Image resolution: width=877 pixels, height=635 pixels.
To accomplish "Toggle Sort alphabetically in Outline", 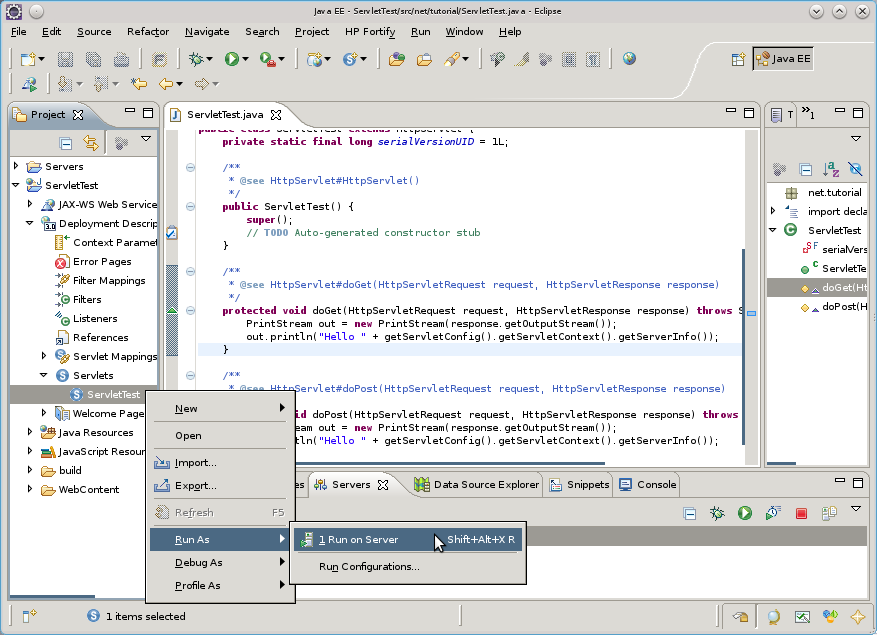I will point(831,169).
